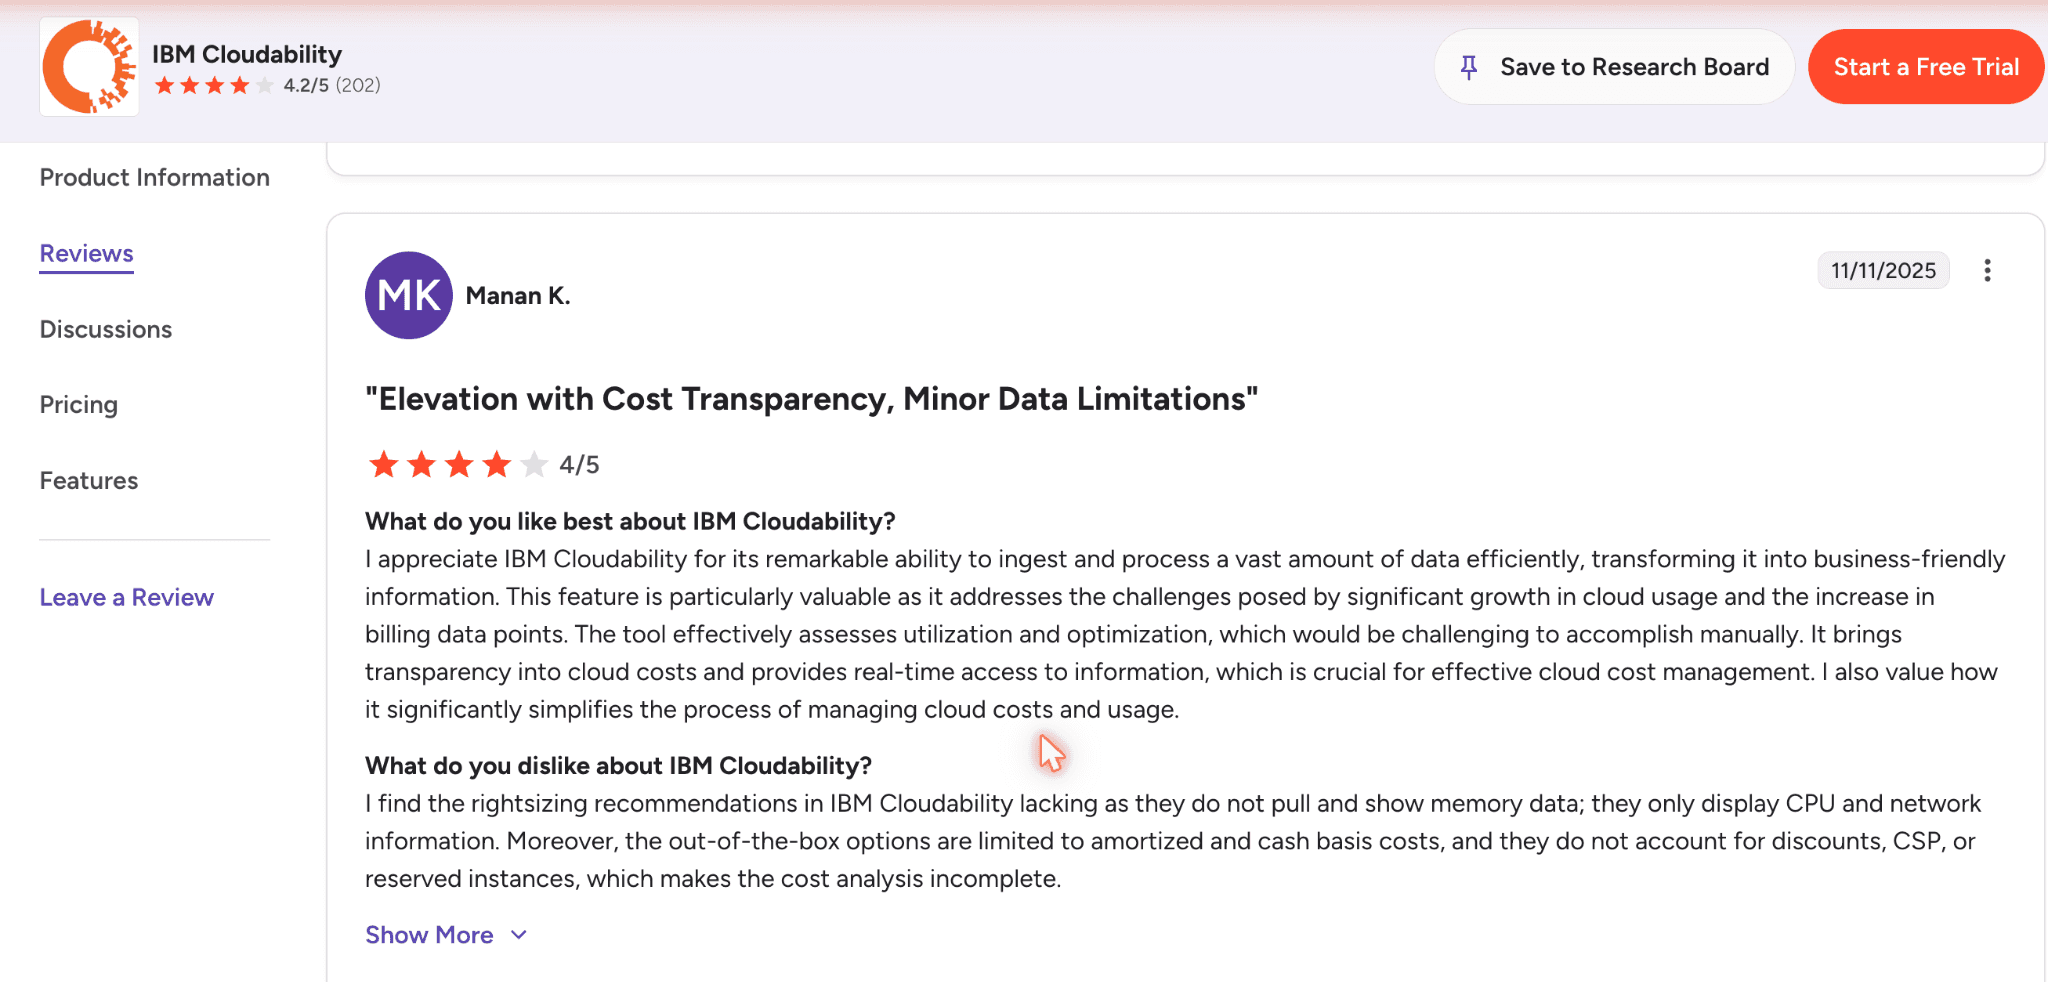Click the IBM Cloudability product title

[247, 54]
